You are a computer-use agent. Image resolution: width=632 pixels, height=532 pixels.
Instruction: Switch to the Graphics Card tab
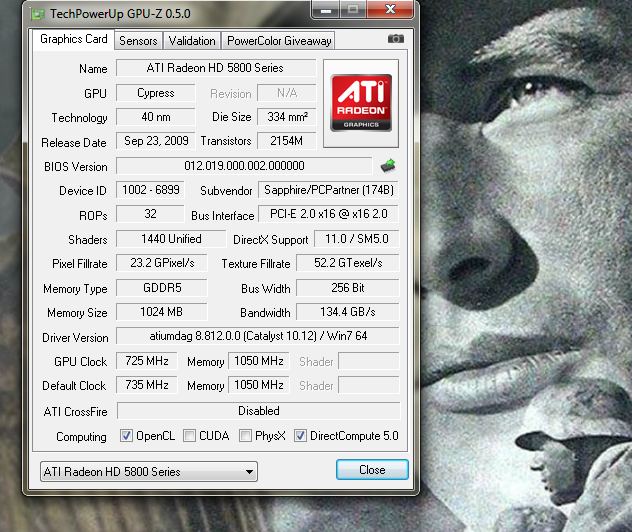pos(73,39)
